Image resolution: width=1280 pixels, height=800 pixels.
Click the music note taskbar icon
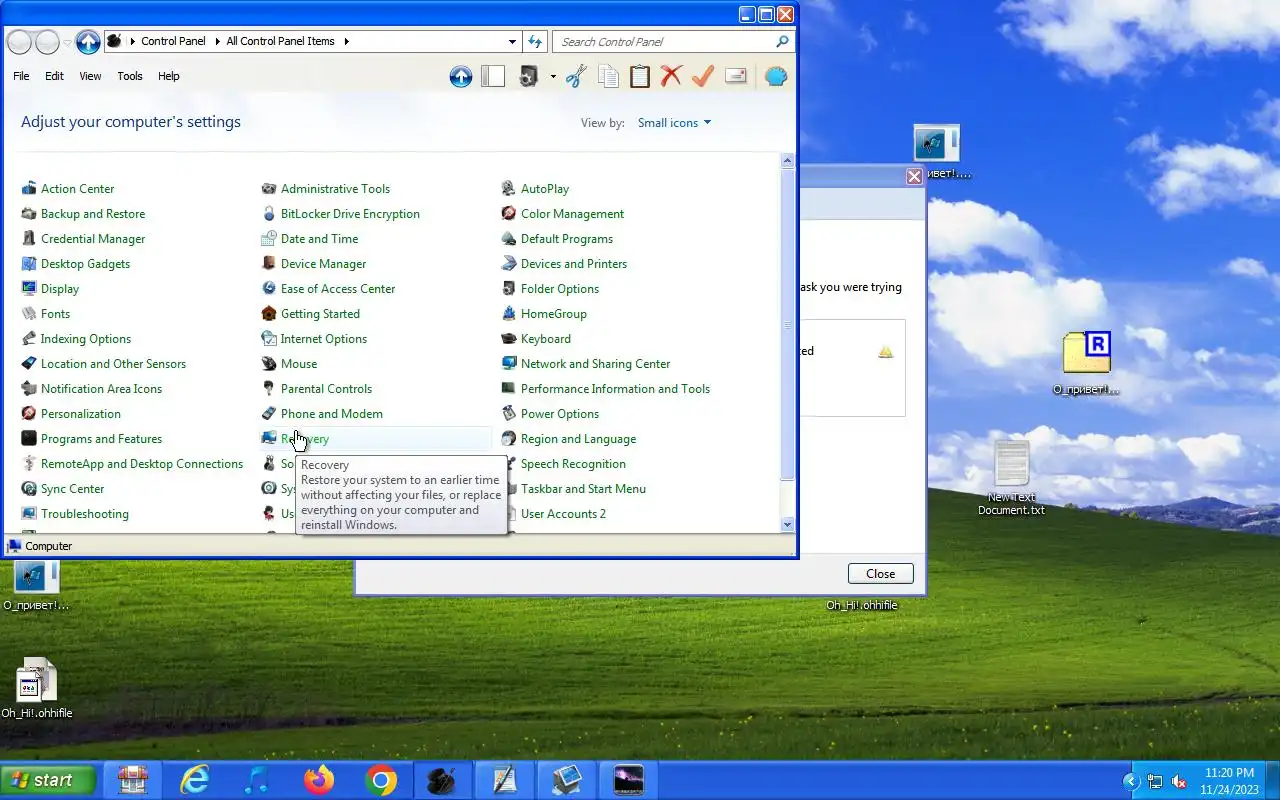[257, 780]
